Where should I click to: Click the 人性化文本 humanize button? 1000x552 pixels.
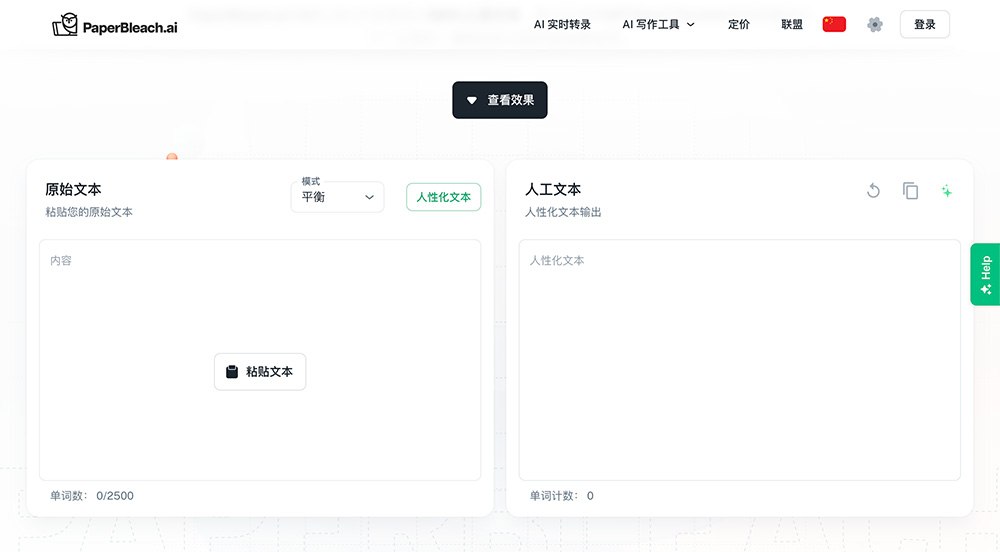443,197
